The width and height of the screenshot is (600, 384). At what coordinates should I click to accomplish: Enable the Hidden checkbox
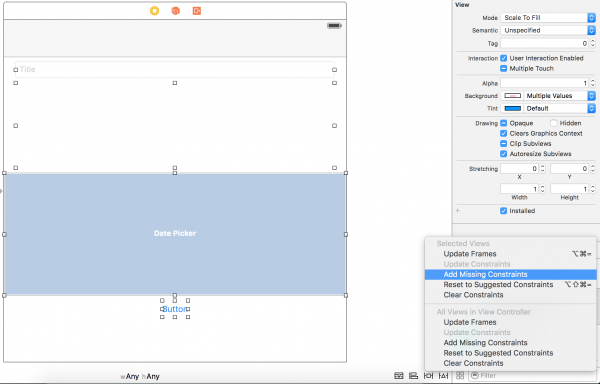pos(554,123)
